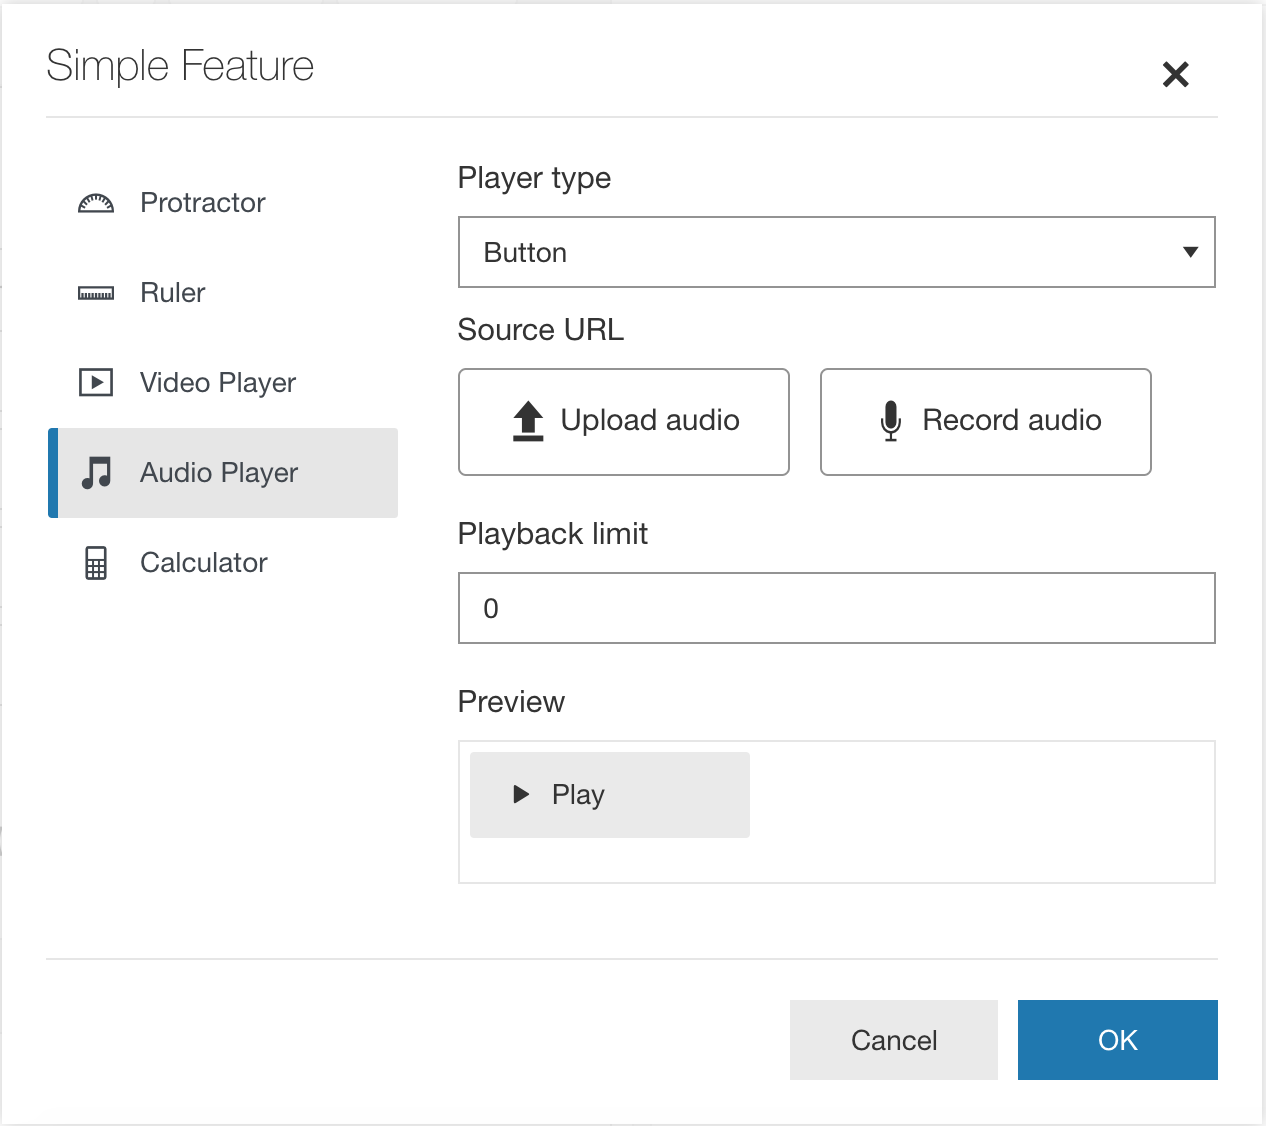Select the Ruler feature
1266x1126 pixels.
223,293
